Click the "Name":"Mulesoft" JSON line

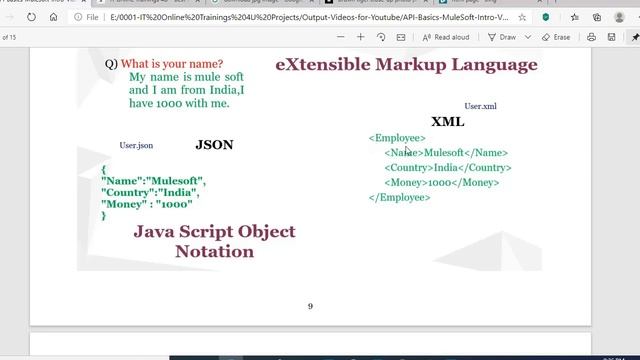pyautogui.click(x=153, y=181)
